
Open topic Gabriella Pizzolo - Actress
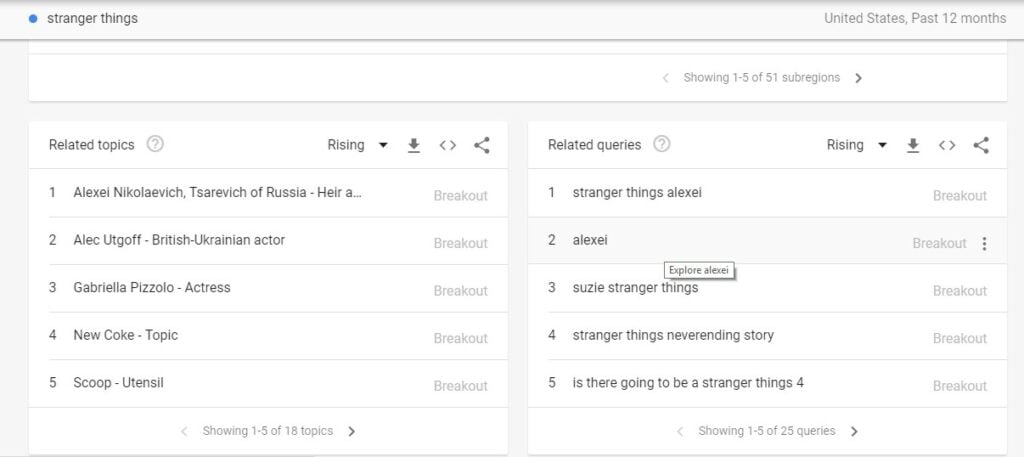pos(152,287)
